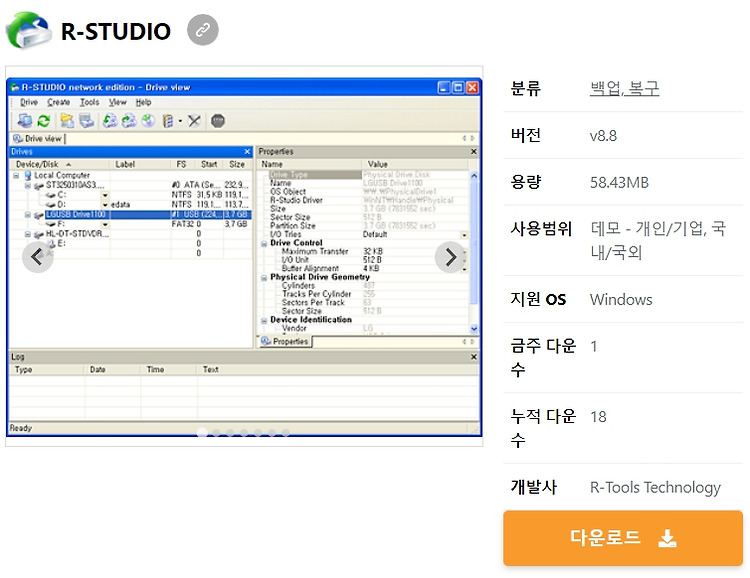This screenshot has width=750, height=578.
Task: Close the Drives panel with its X
Action: point(247,152)
